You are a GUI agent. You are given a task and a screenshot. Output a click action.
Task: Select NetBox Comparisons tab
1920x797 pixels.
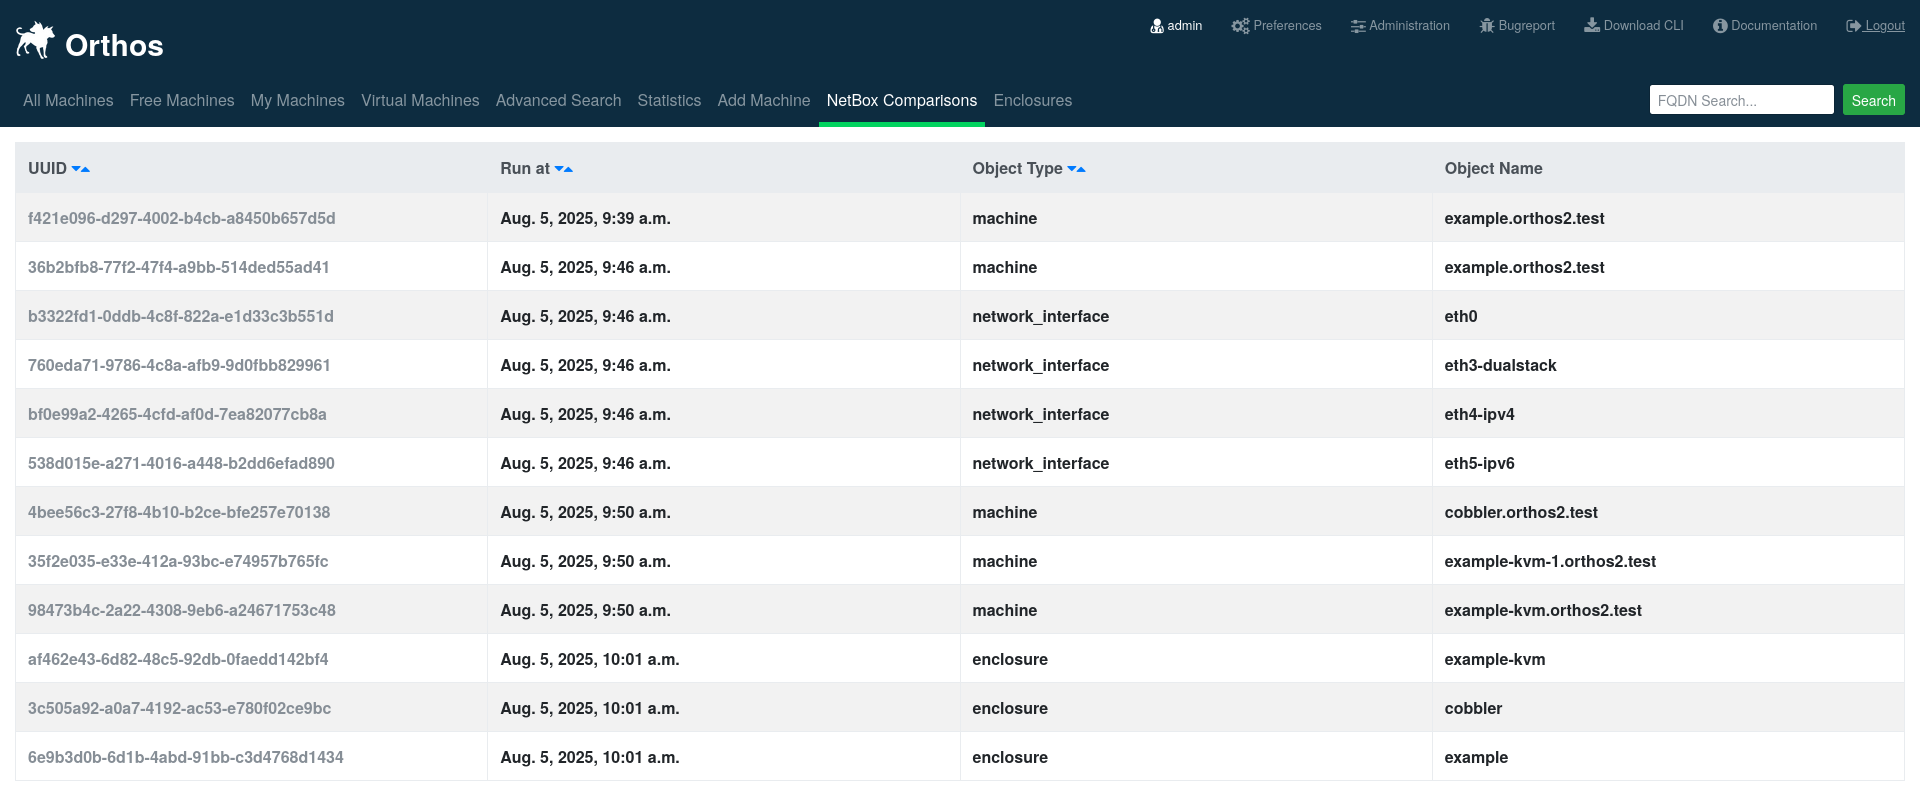(x=902, y=101)
